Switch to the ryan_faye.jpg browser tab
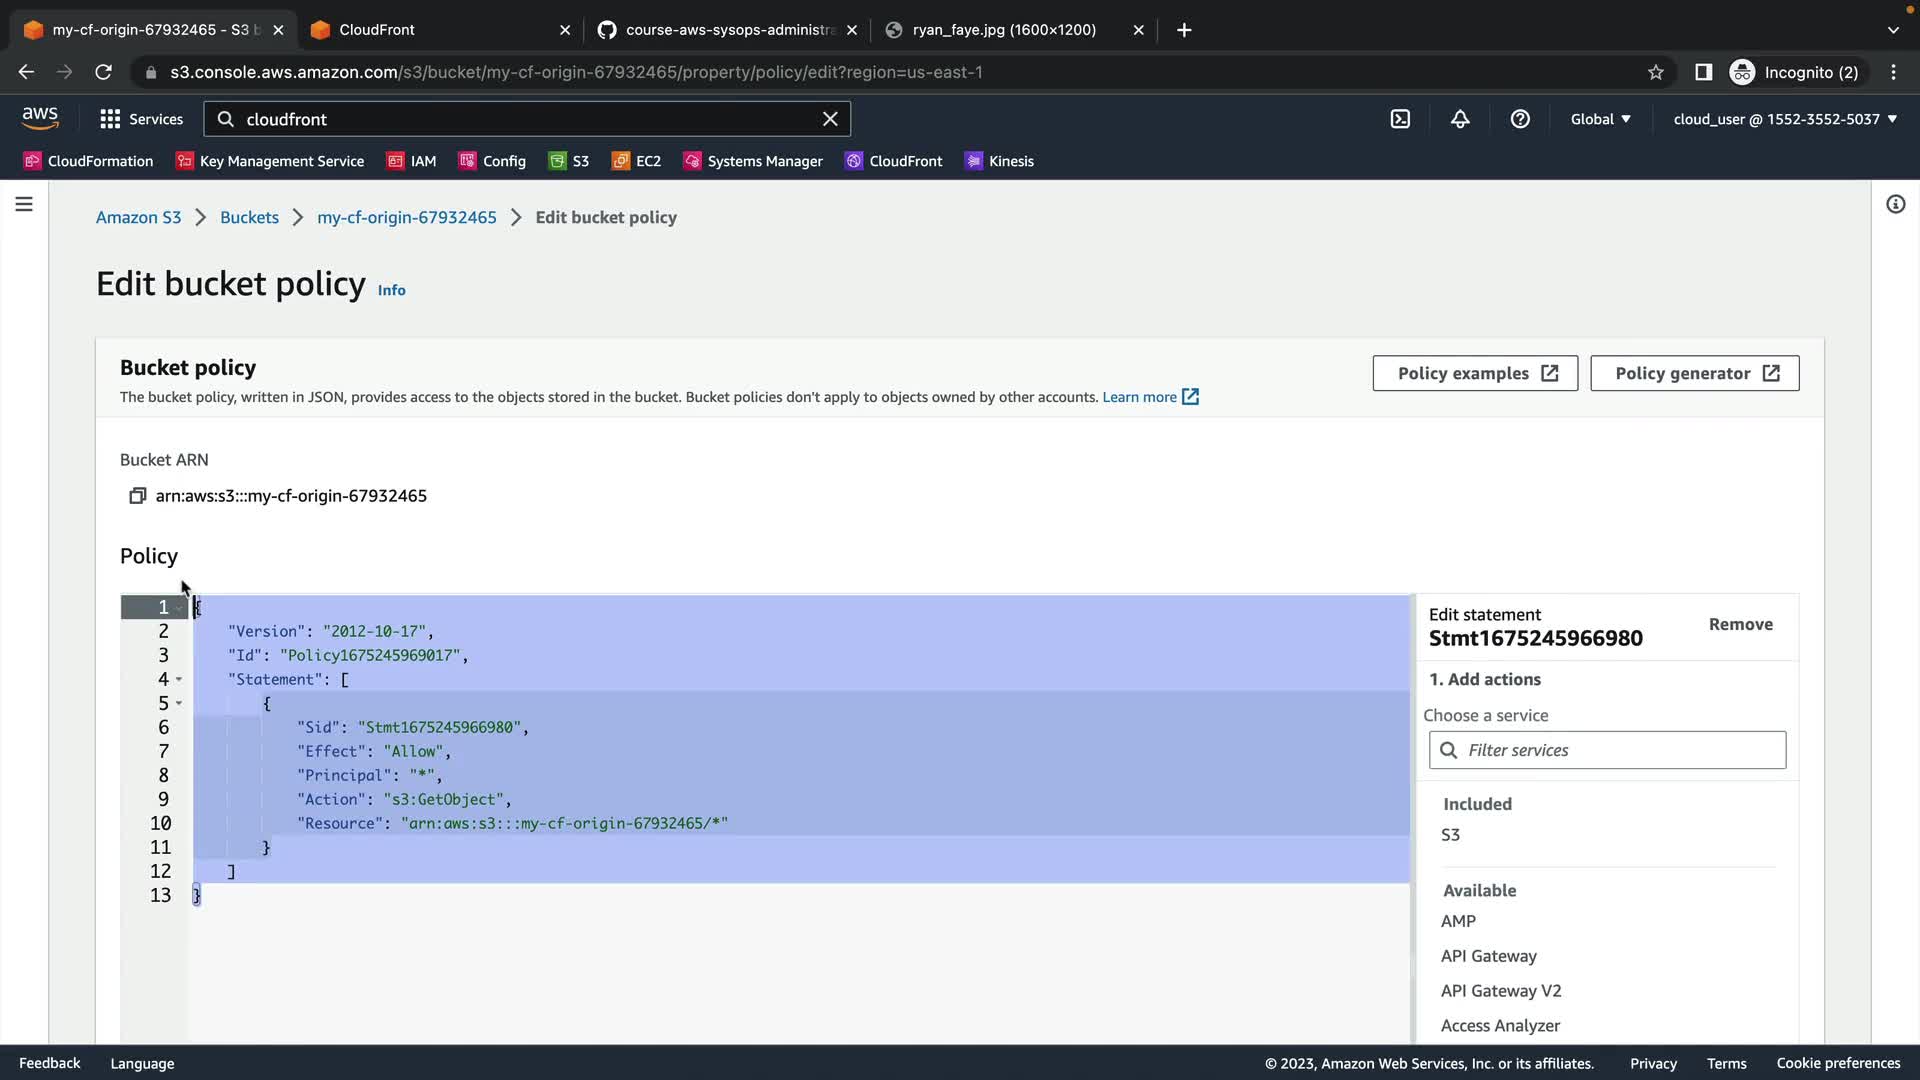1920x1080 pixels. [1003, 30]
